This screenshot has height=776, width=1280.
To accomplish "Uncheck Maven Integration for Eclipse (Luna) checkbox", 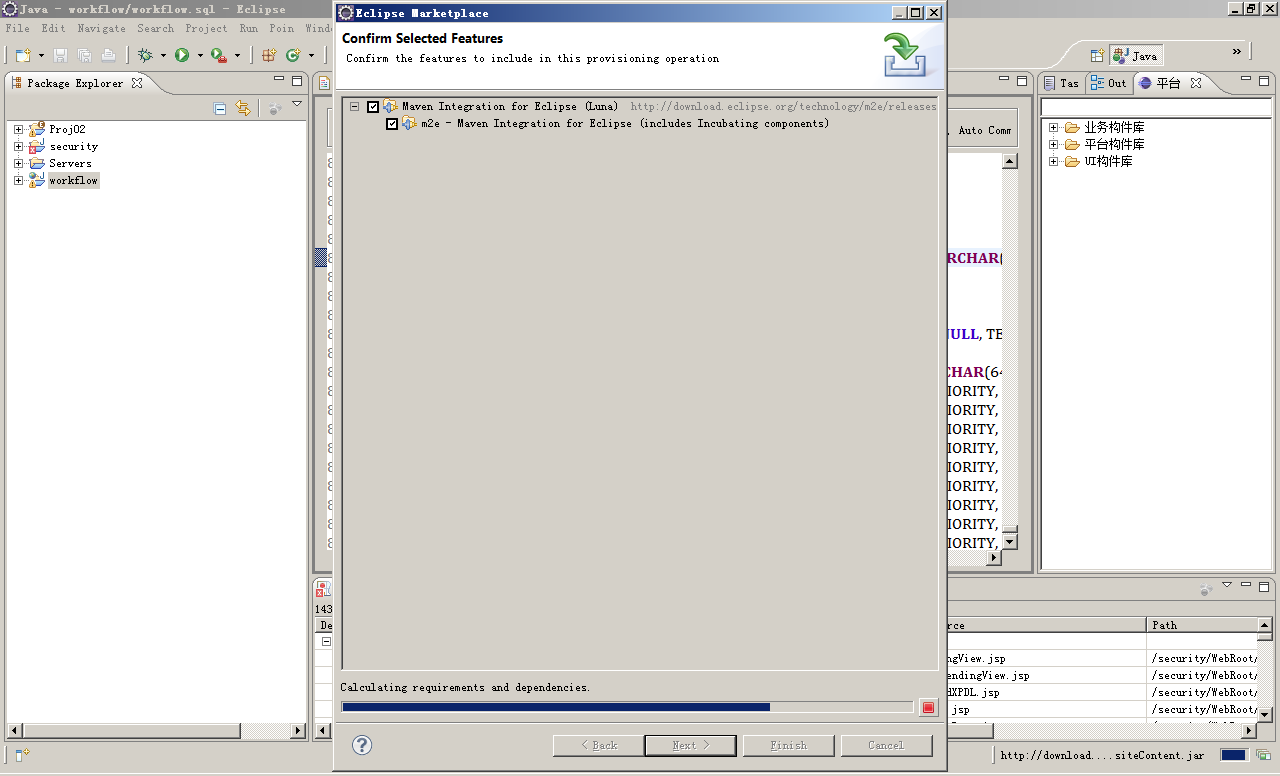I will pos(373,107).
